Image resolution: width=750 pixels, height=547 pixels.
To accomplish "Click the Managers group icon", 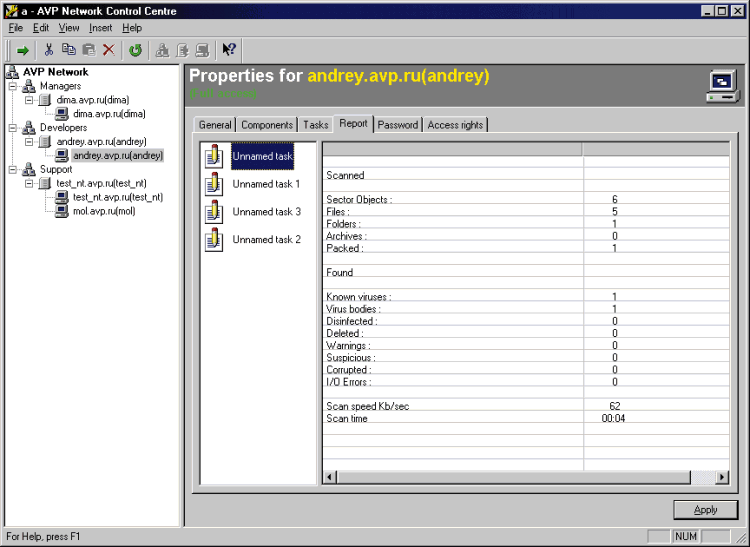I will pyautogui.click(x=29, y=86).
